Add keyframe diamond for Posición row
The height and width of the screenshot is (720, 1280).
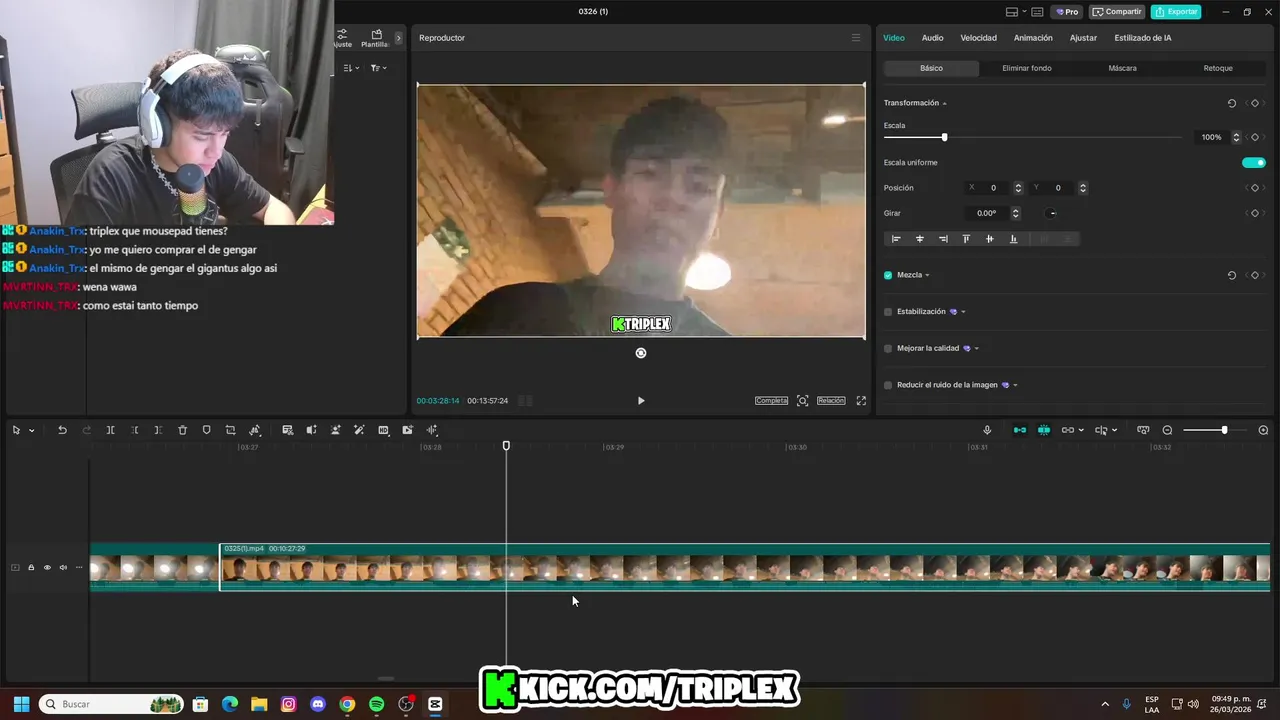(1255, 188)
